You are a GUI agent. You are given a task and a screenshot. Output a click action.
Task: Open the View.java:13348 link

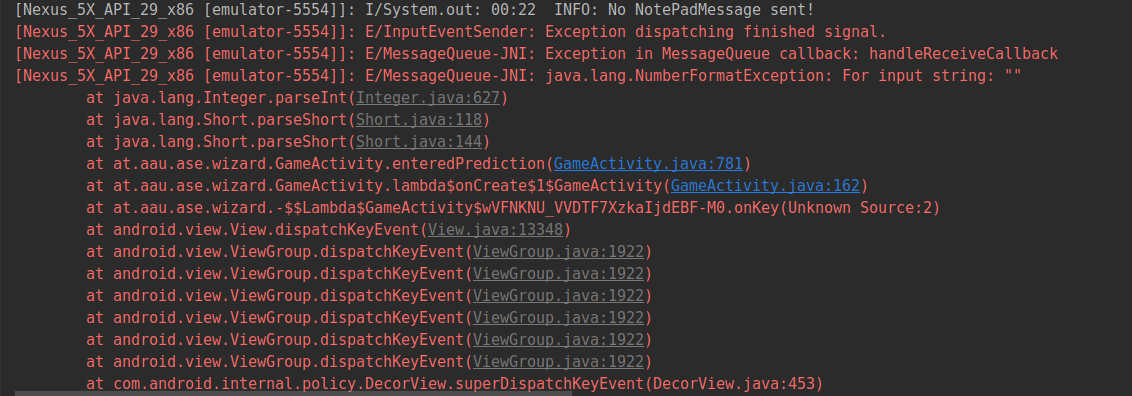[496, 229]
